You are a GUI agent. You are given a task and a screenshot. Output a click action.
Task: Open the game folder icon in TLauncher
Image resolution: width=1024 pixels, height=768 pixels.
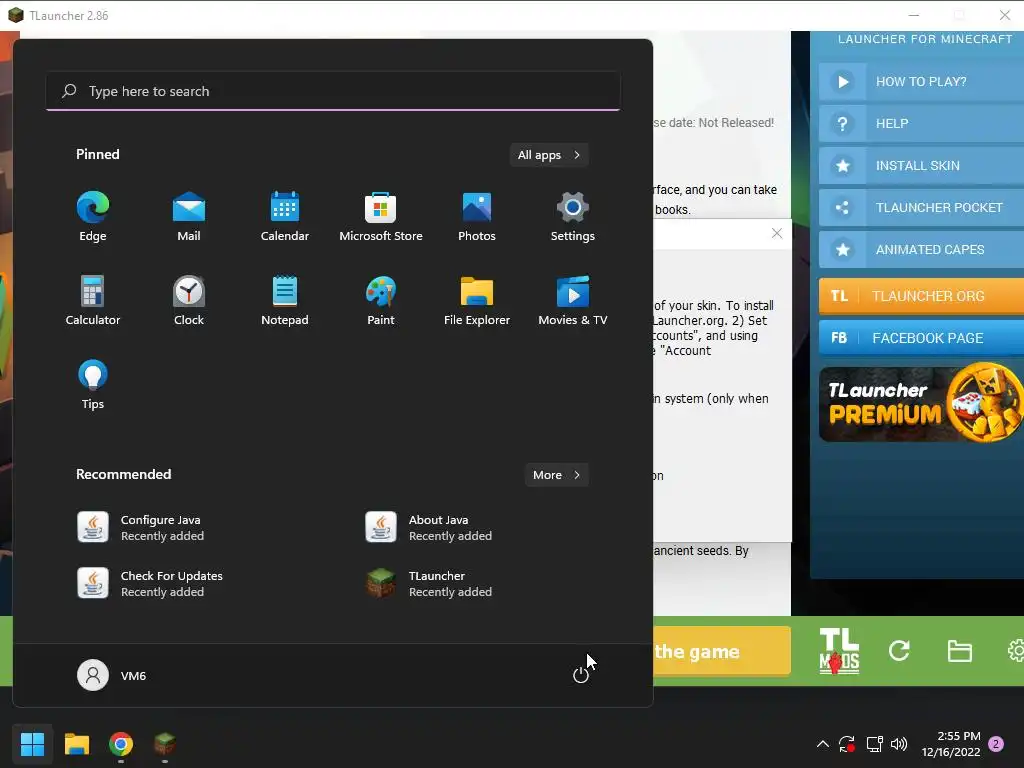959,650
